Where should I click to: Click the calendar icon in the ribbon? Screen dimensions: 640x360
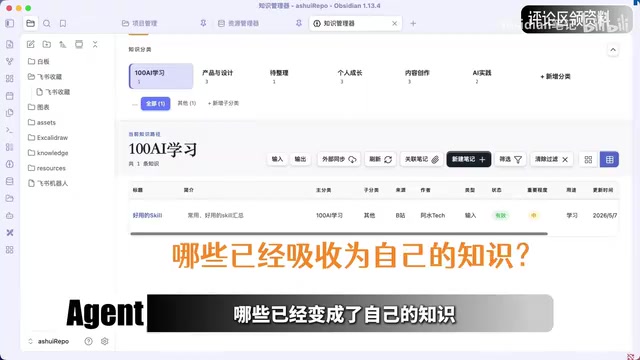9,96
